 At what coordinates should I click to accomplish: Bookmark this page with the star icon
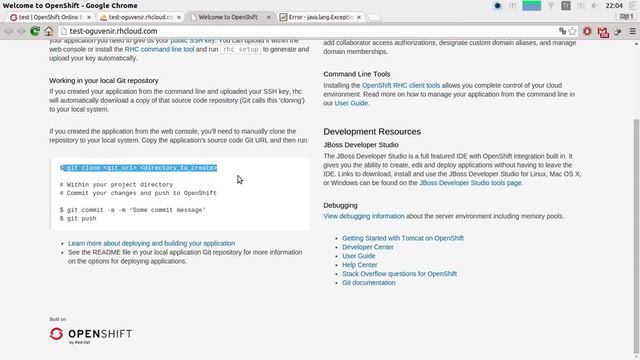[573, 31]
